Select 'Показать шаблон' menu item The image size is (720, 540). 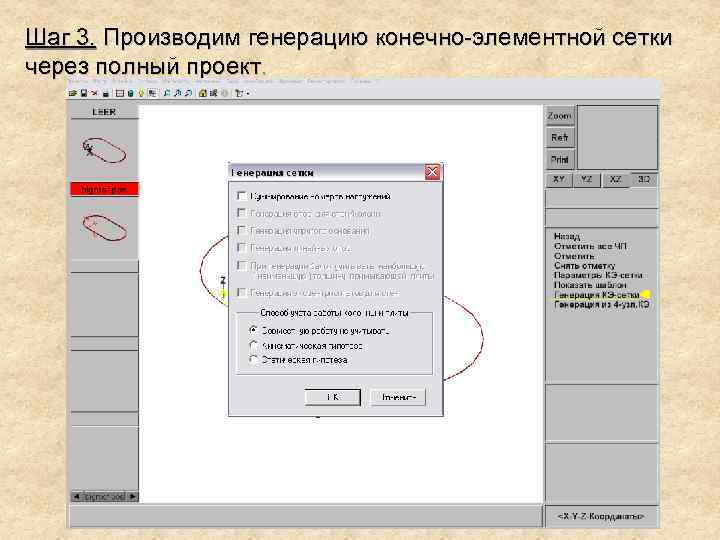tap(590, 285)
